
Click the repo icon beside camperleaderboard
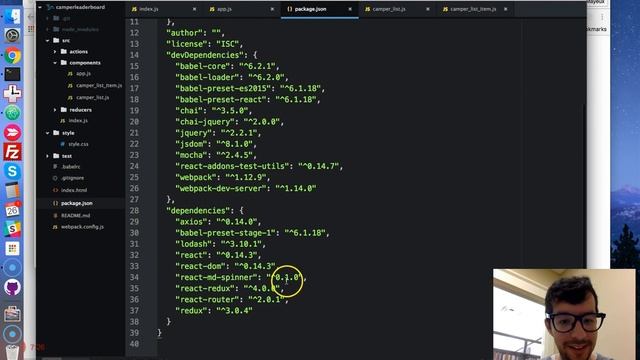[x=51, y=7]
